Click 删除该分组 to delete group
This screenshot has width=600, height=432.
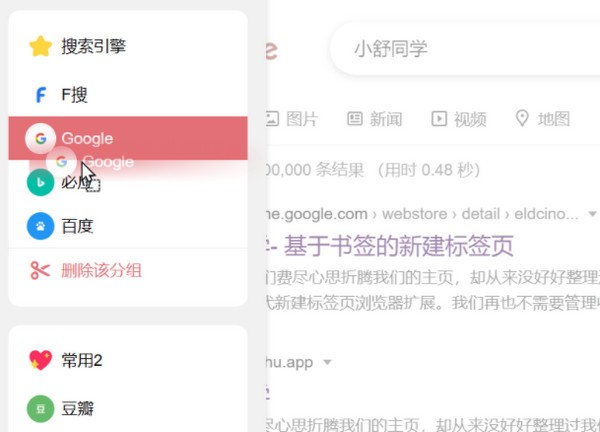point(101,271)
